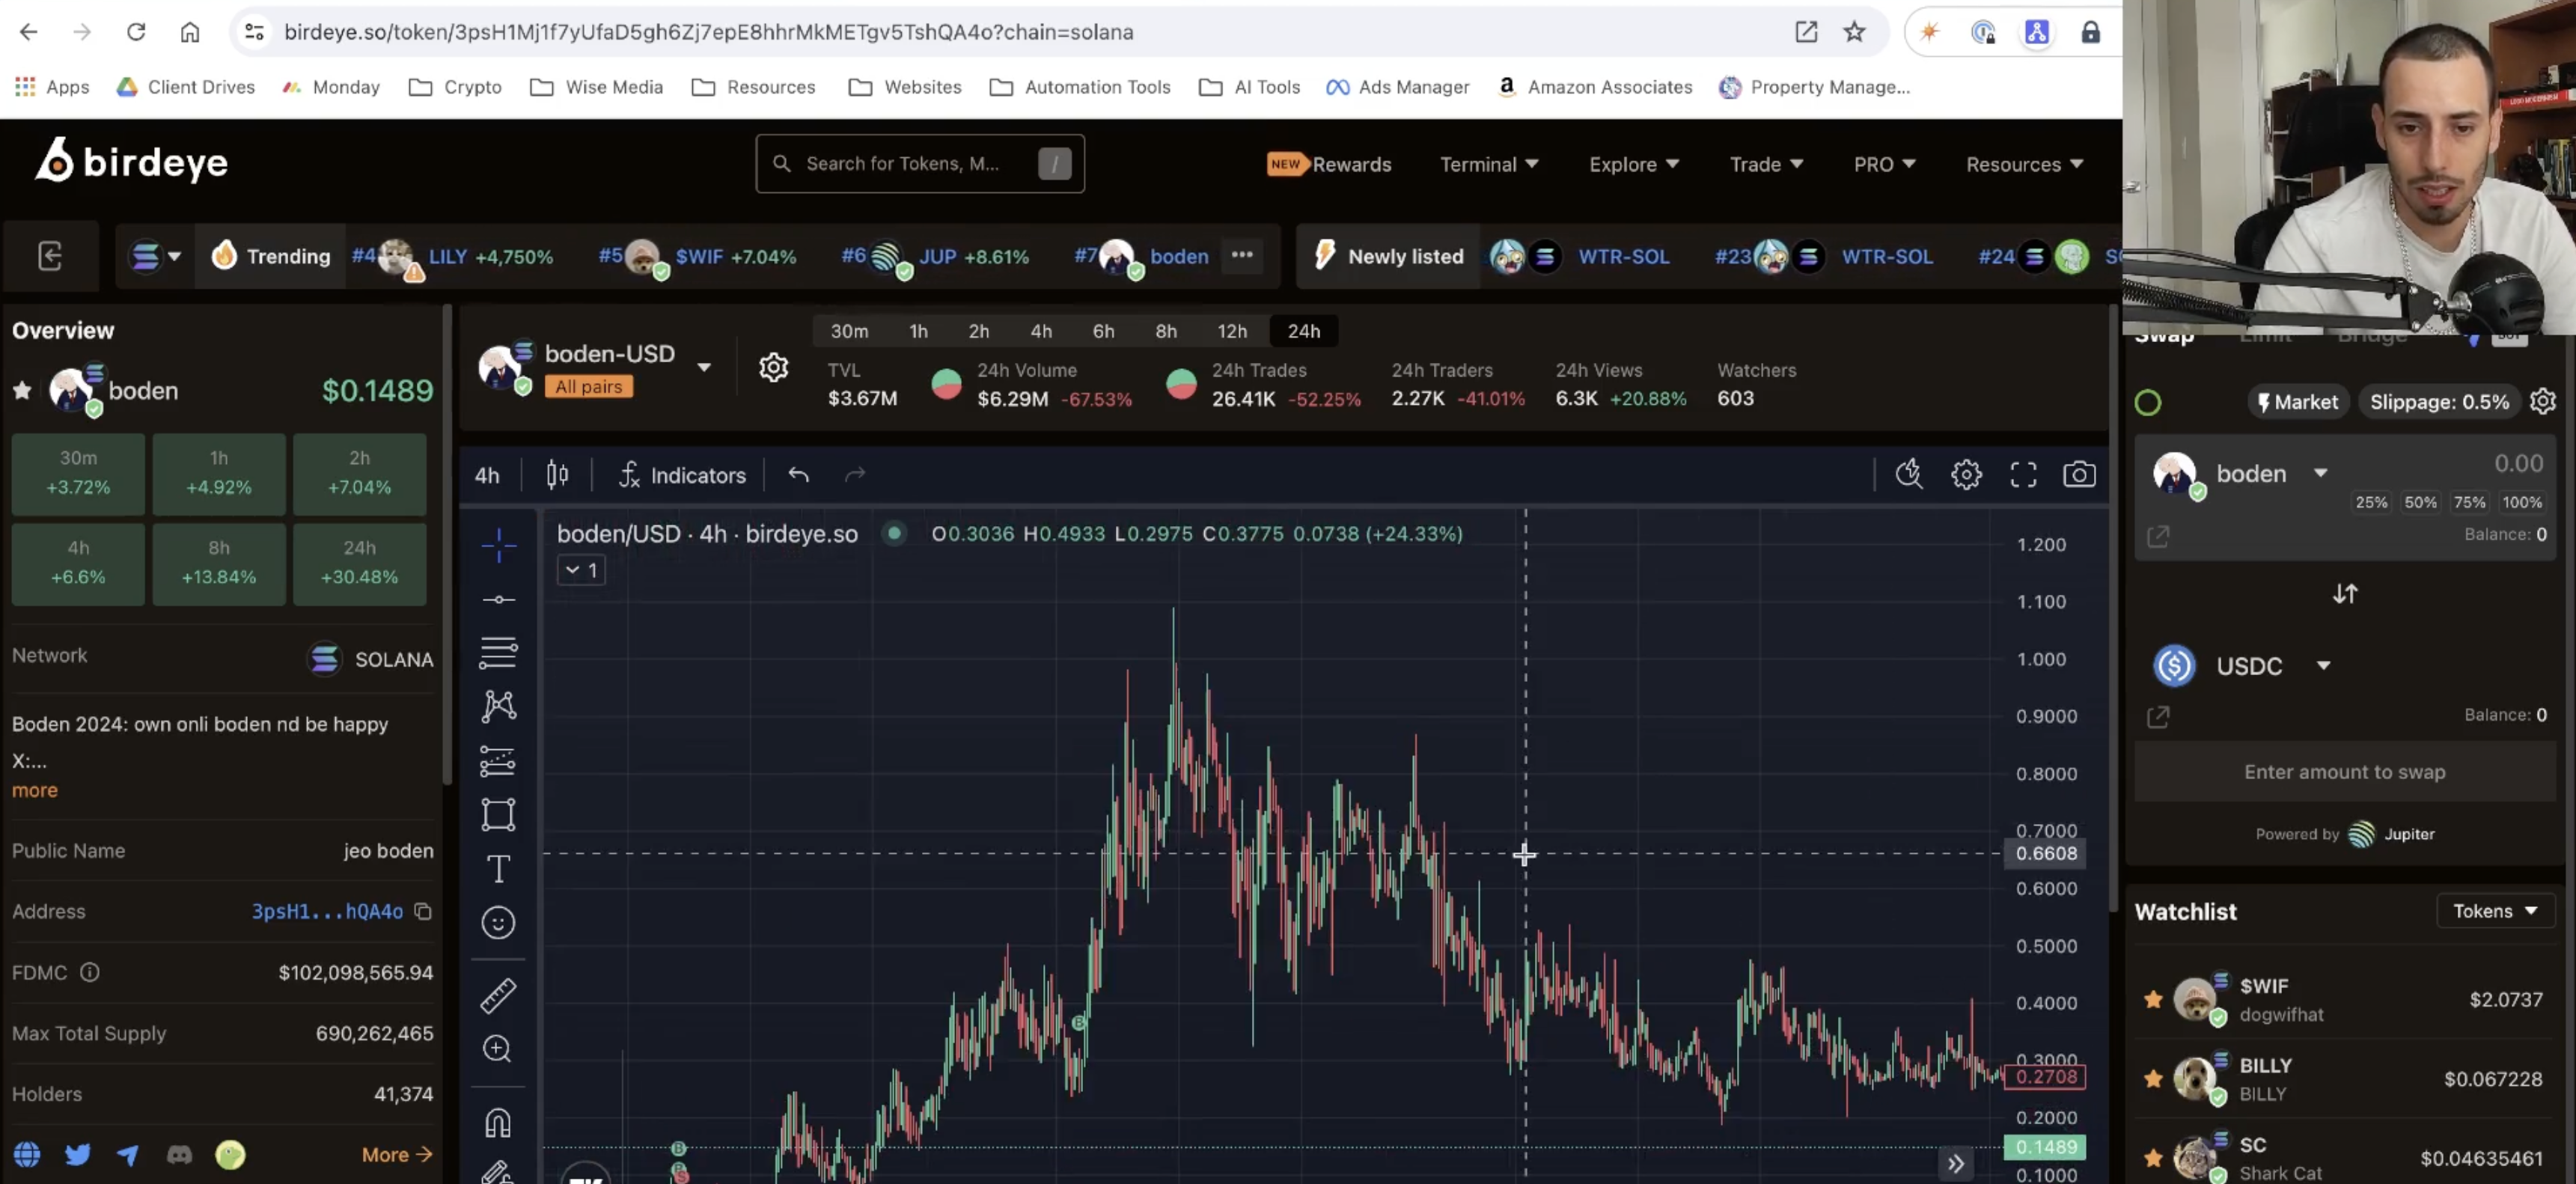Open trending token $WIF
2576x1184 pixels.
[x=698, y=256]
